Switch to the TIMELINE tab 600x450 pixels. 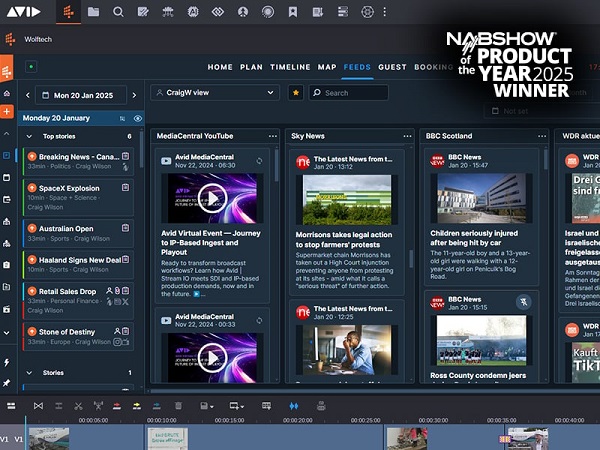pos(290,67)
